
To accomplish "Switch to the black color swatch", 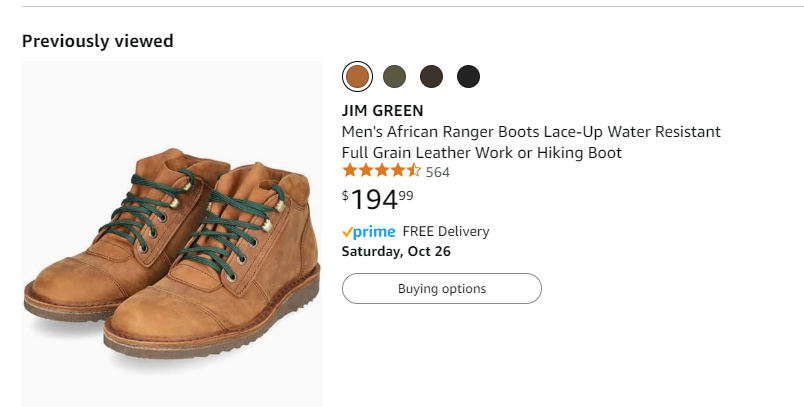I will [469, 76].
